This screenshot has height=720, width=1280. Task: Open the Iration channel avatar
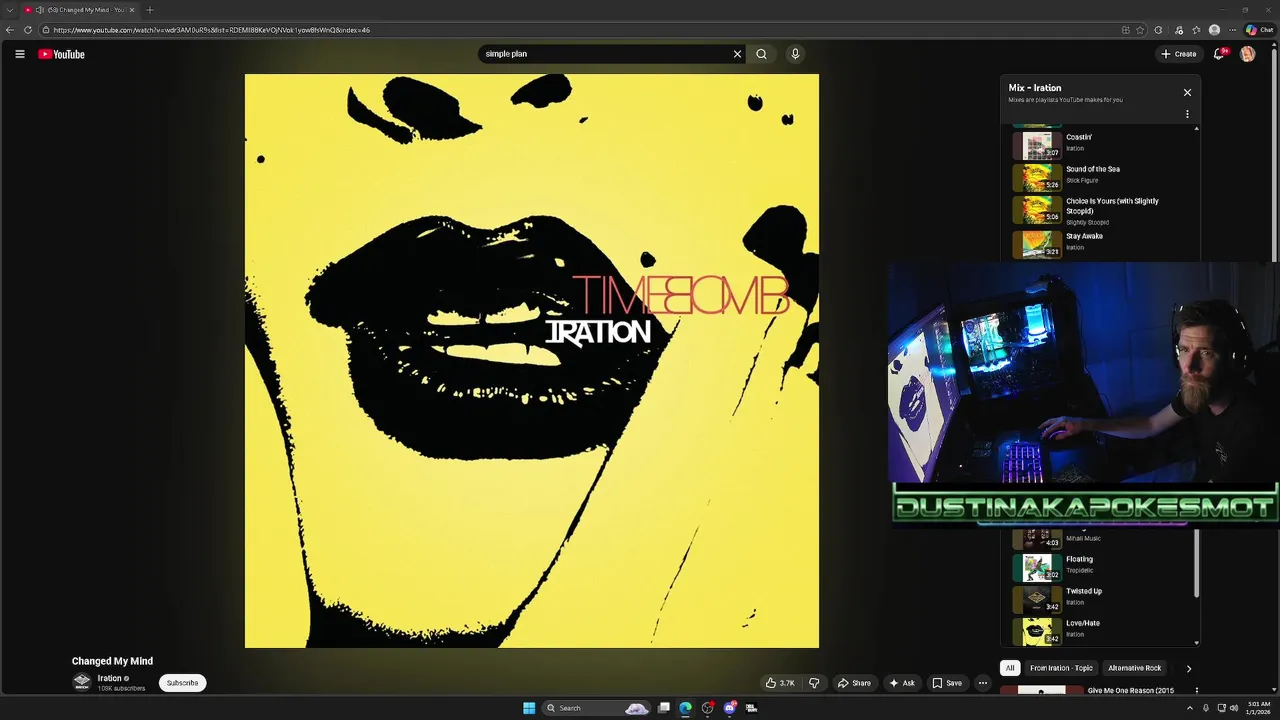[x=82, y=682]
